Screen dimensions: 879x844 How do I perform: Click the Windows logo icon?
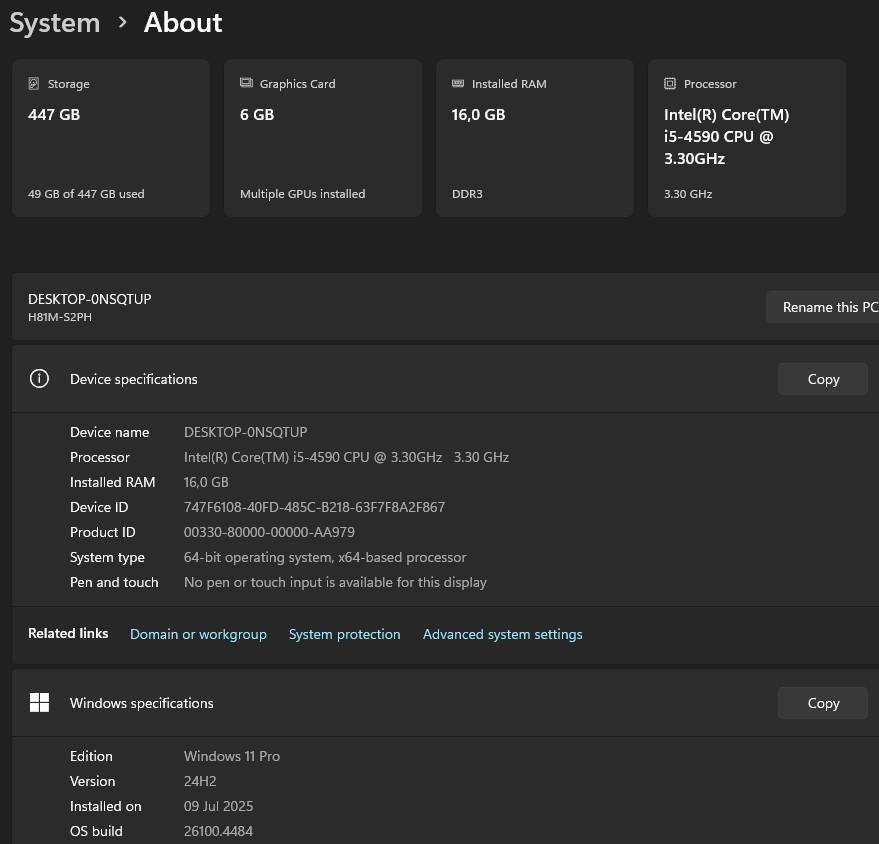click(x=39, y=703)
